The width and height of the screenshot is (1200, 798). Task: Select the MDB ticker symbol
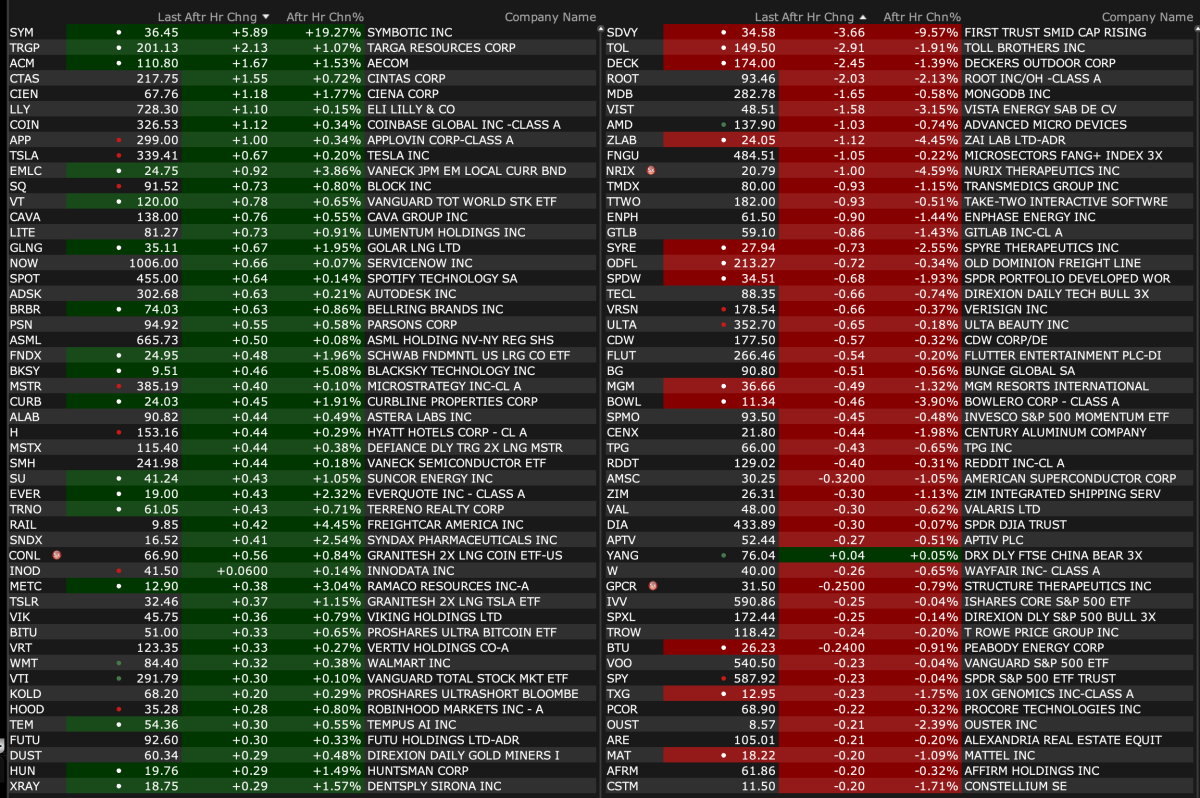coord(620,94)
